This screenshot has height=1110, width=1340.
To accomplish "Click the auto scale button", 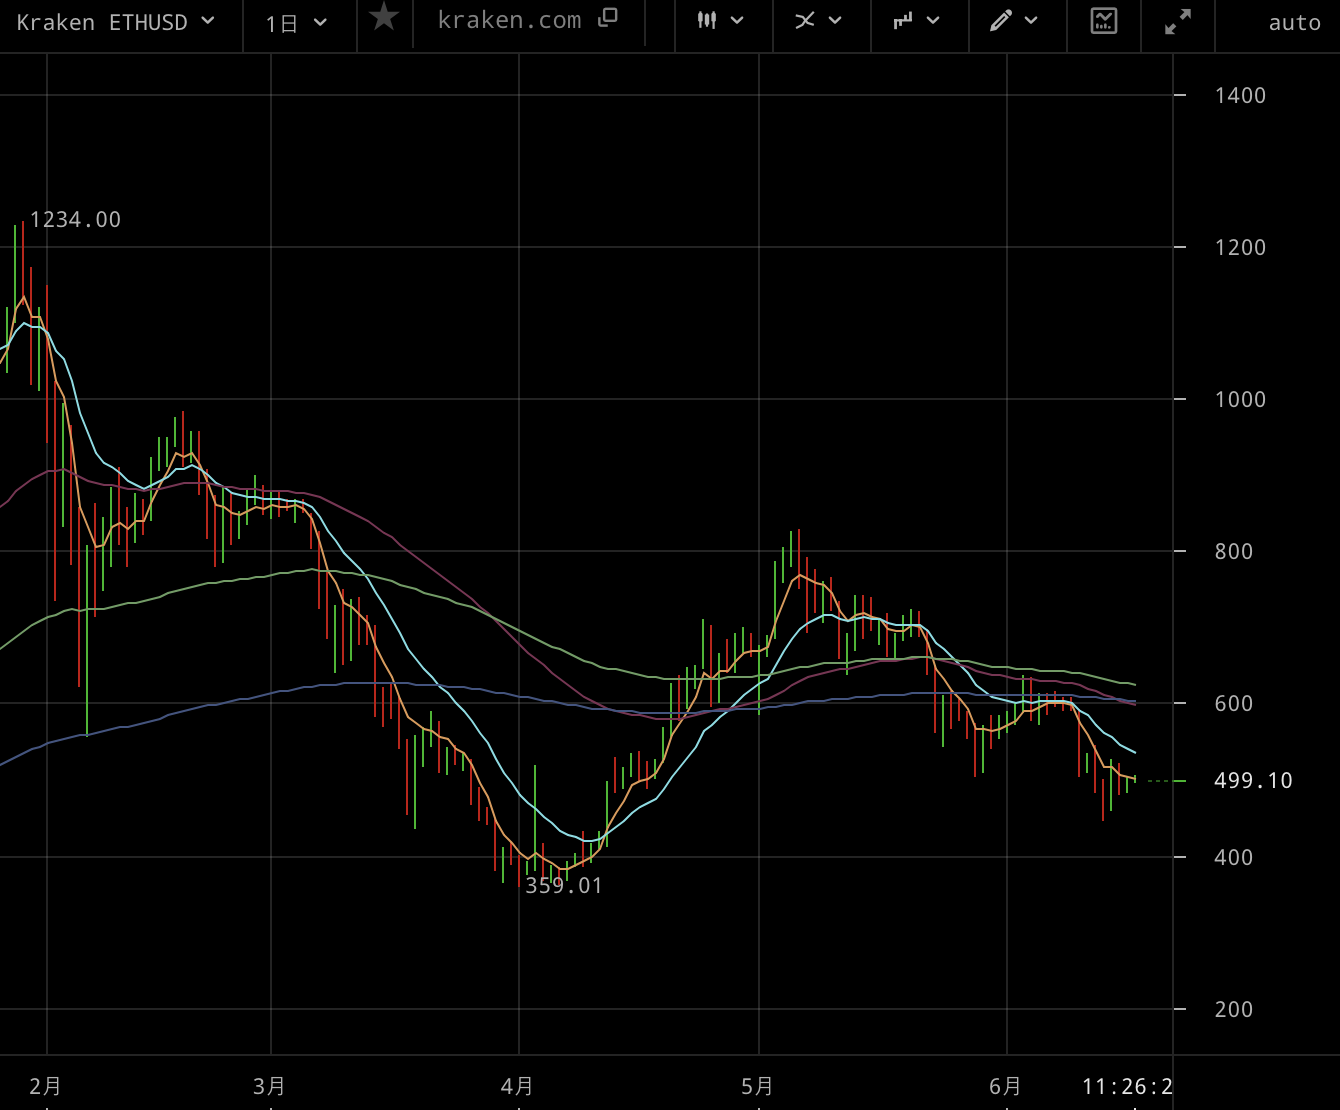I will pyautogui.click(x=1294, y=22).
